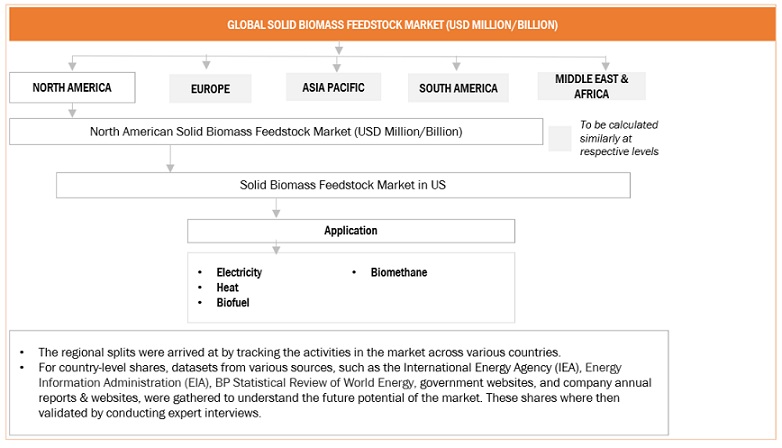Select the Europe region box
This screenshot has height=448, width=782.
click(x=210, y=89)
